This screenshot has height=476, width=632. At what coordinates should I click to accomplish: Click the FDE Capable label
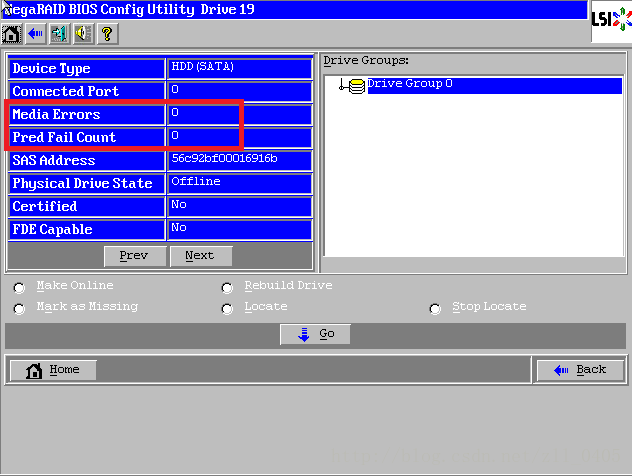coord(52,229)
